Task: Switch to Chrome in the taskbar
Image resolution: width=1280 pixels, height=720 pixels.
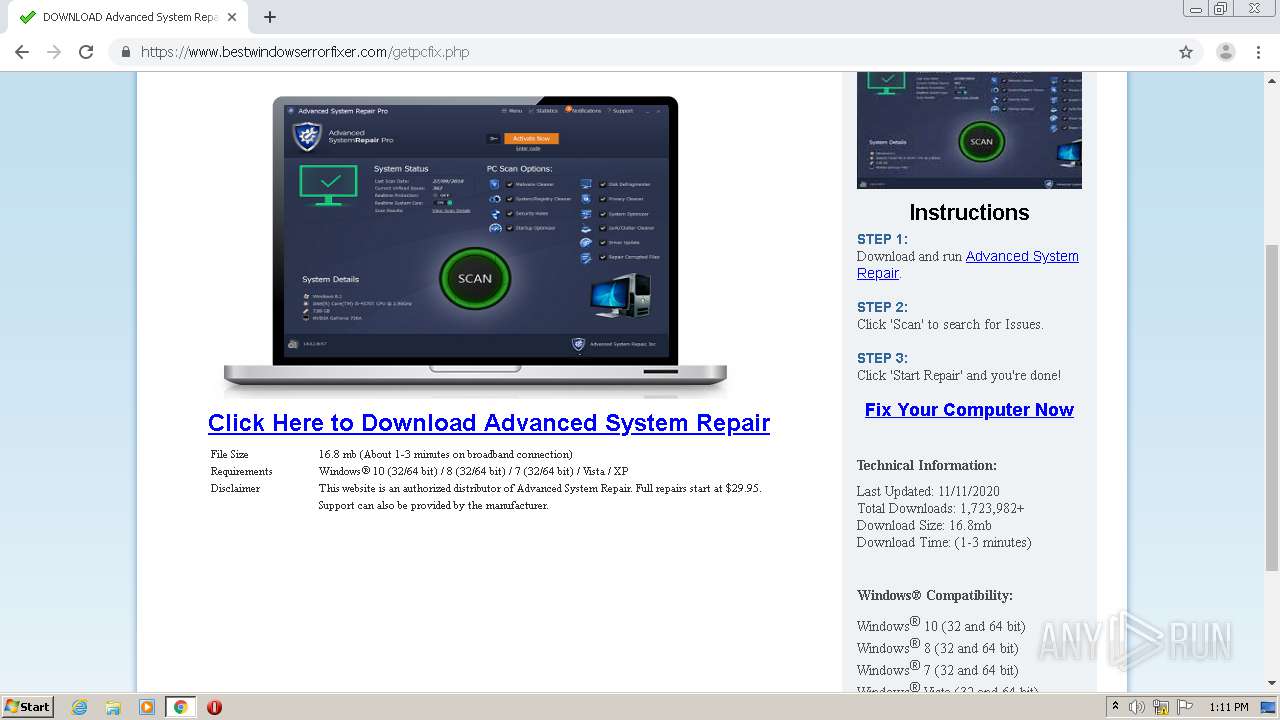Action: coord(180,707)
